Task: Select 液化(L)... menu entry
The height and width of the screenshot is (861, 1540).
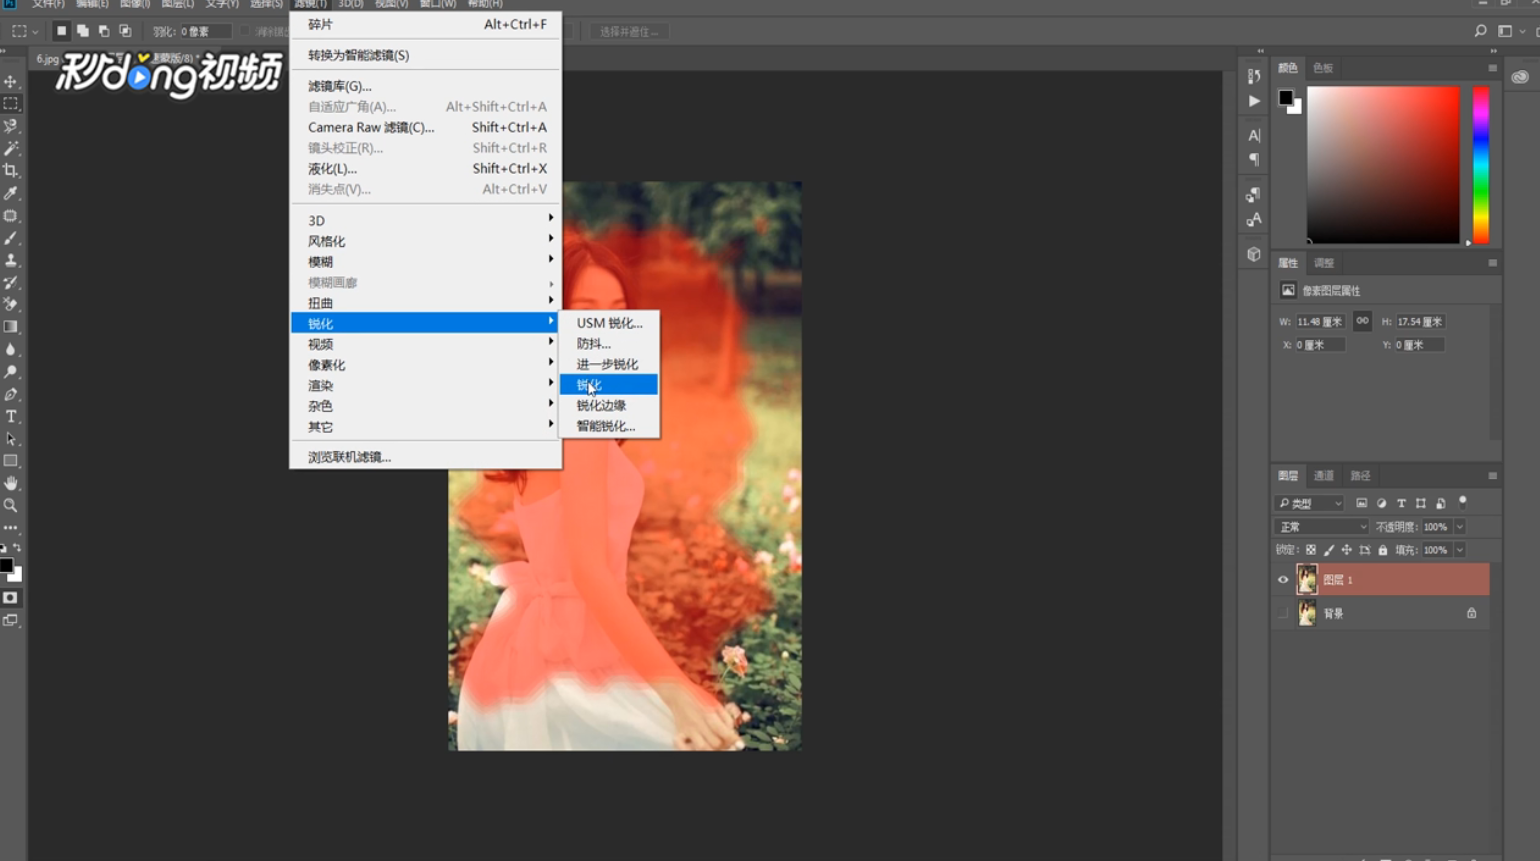Action: coord(425,168)
